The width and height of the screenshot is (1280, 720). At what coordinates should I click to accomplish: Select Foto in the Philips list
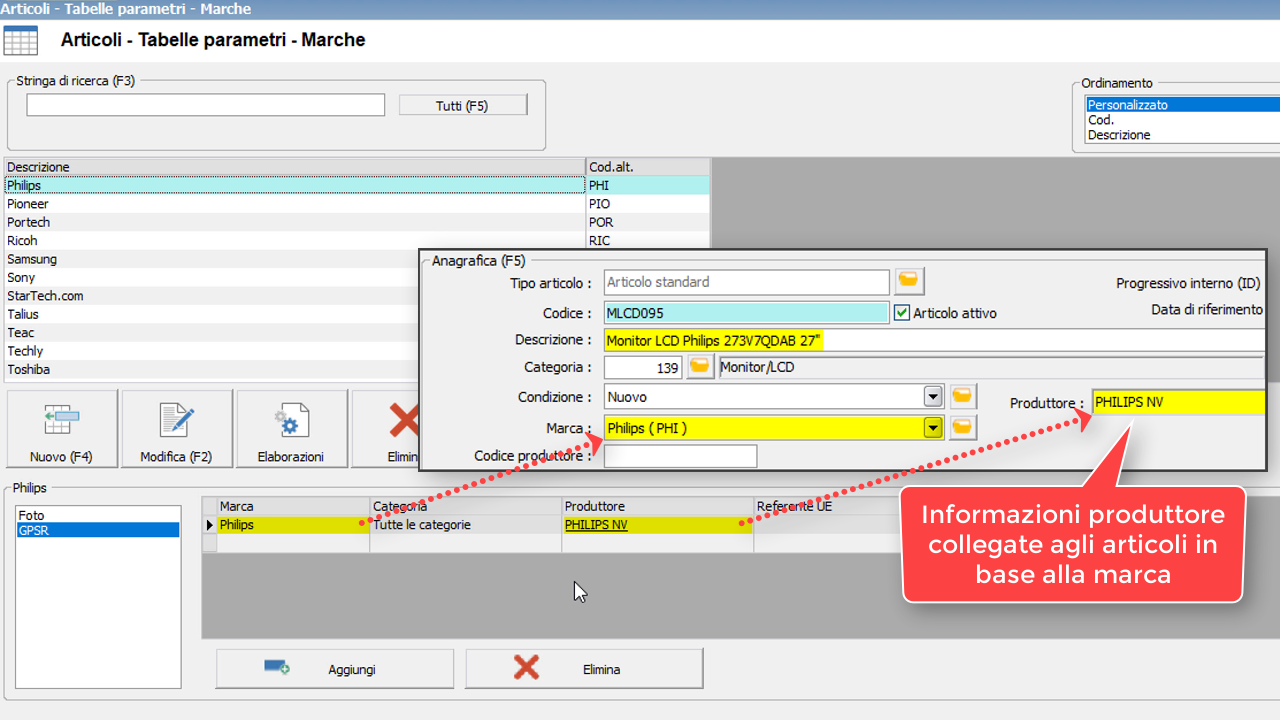click(98, 515)
